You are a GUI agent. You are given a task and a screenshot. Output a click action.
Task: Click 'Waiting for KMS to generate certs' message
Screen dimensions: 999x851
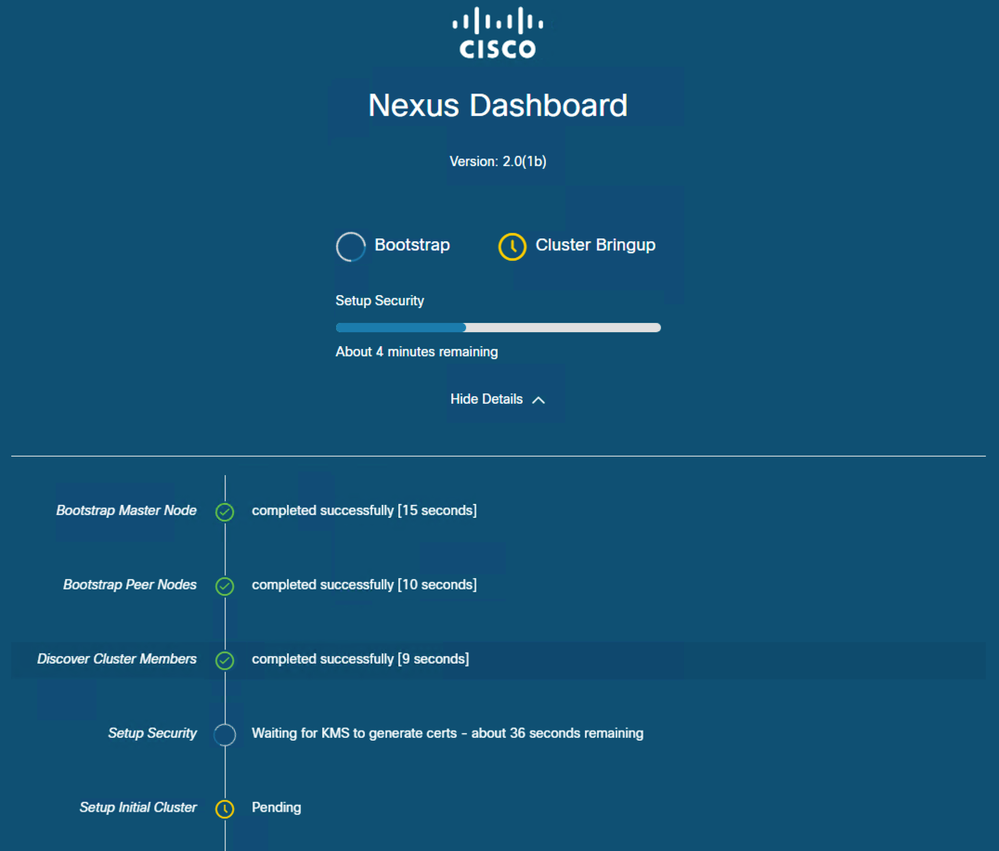tap(354, 733)
